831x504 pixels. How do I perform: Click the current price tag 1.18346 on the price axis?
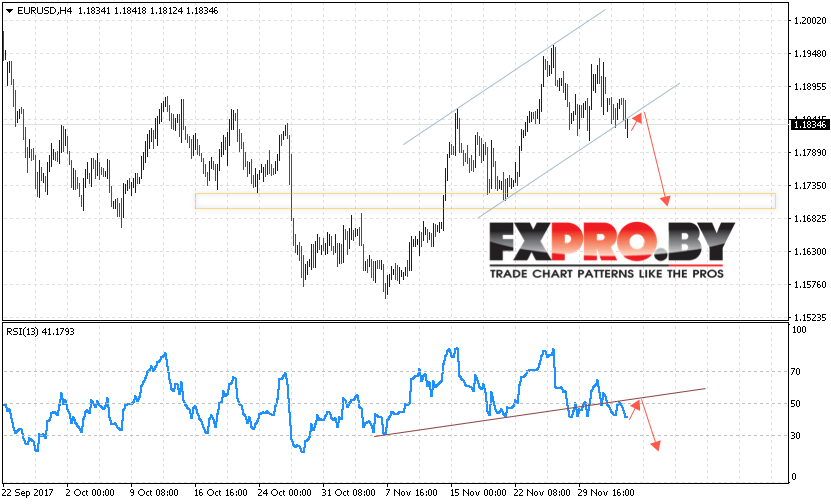[809, 125]
